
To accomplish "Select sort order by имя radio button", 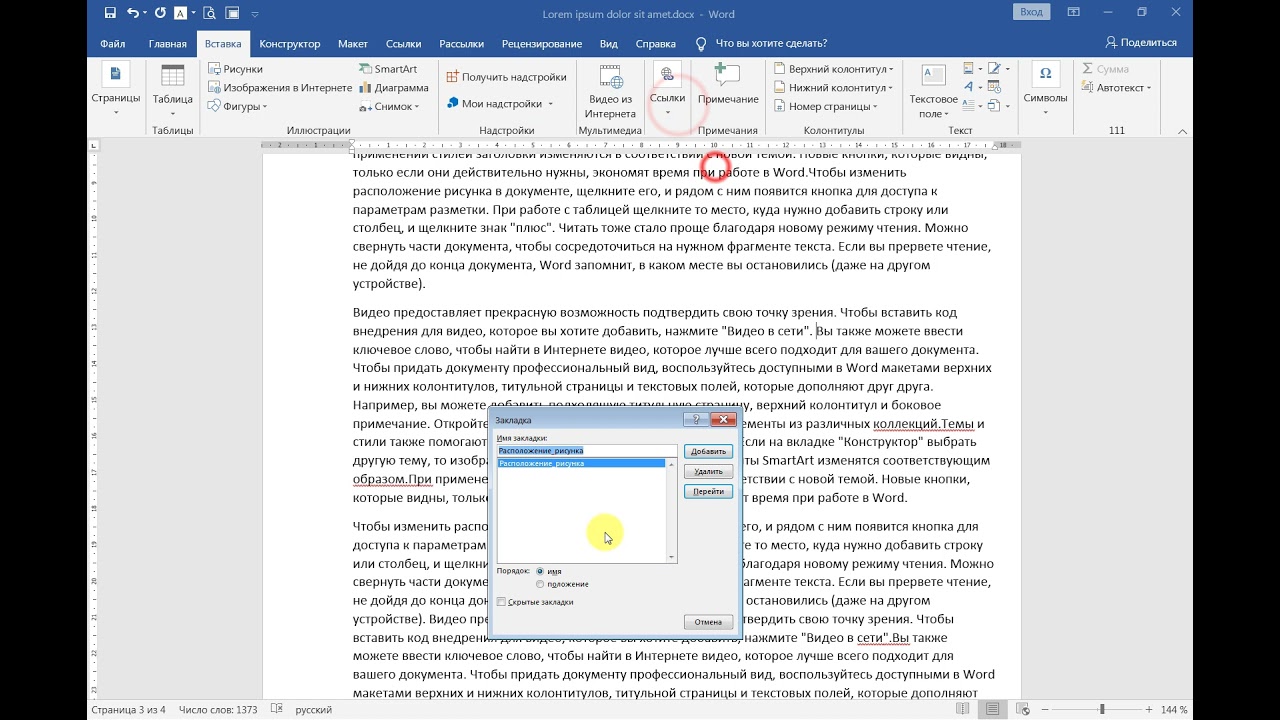I will point(540,571).
